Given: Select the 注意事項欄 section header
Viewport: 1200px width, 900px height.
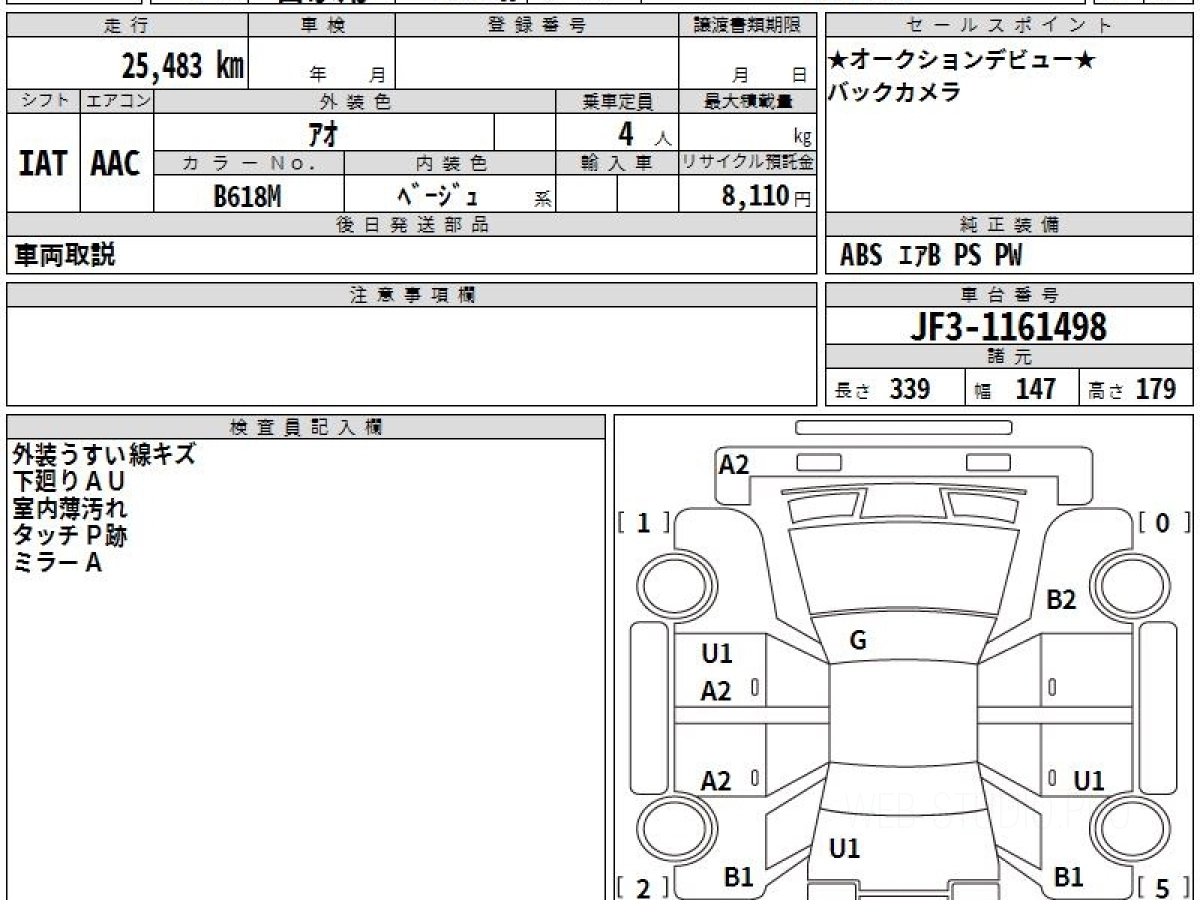Looking at the screenshot, I should (412, 295).
